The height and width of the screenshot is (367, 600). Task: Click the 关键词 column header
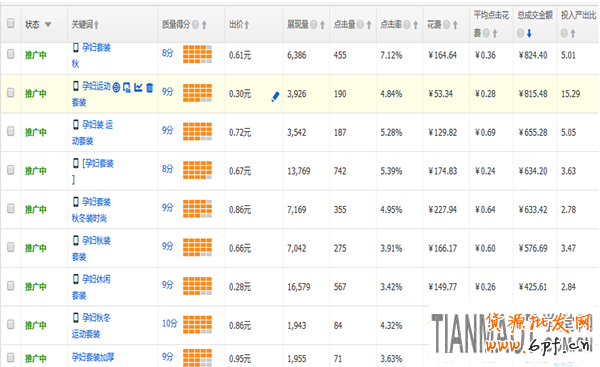click(82, 25)
